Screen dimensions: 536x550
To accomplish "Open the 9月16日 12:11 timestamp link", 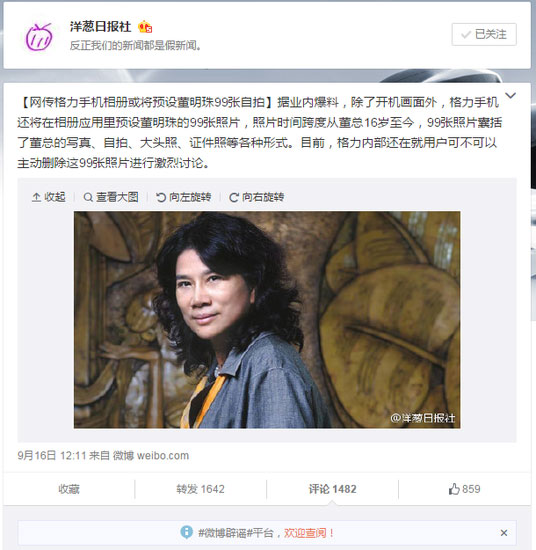I will 52,456.
